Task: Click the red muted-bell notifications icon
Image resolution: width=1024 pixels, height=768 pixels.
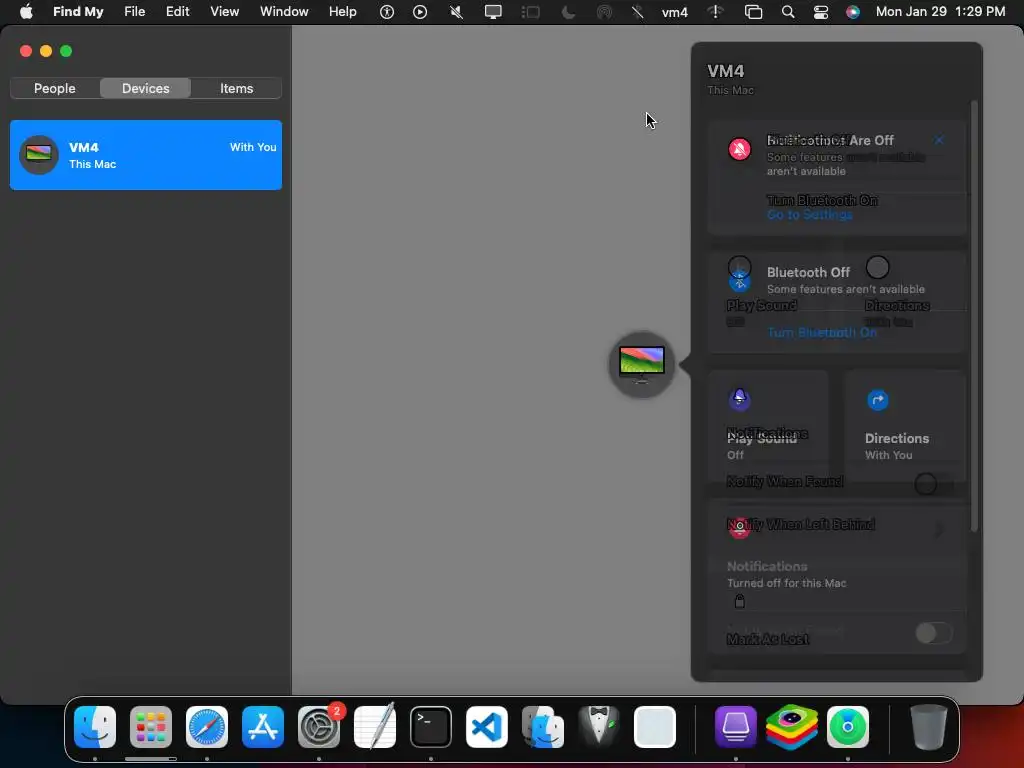Action: click(739, 150)
